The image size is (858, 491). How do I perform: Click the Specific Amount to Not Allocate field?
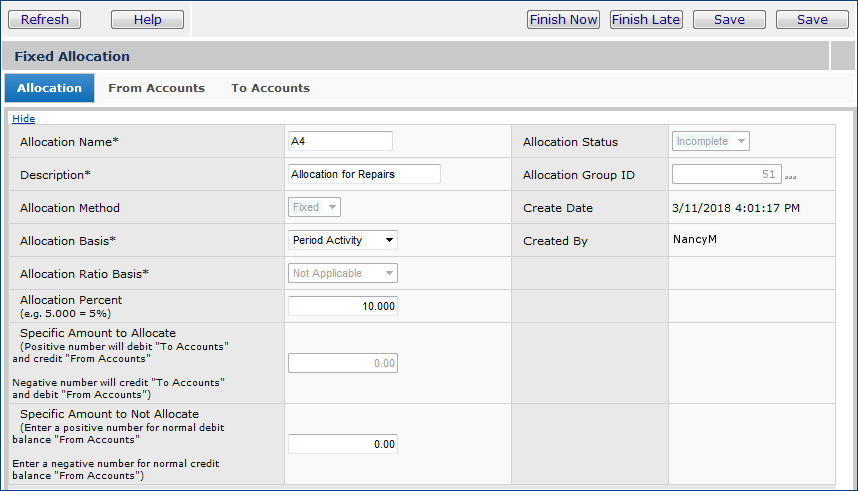point(342,444)
